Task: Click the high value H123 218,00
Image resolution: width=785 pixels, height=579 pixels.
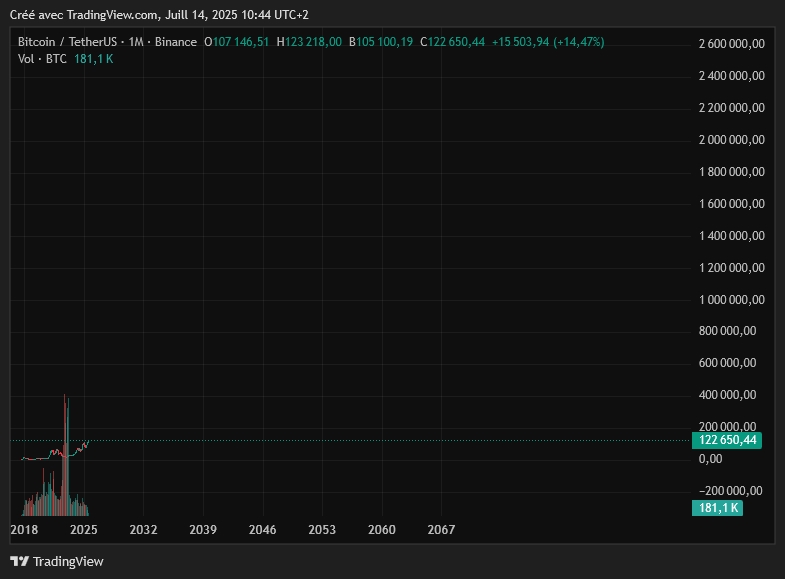Action: [309, 42]
